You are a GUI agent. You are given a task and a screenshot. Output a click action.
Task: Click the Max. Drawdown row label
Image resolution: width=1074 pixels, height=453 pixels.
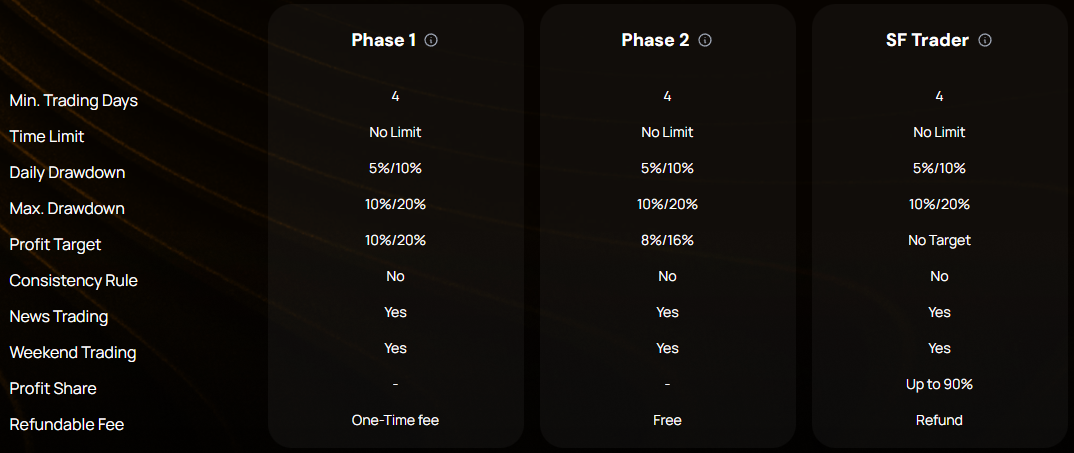67,209
